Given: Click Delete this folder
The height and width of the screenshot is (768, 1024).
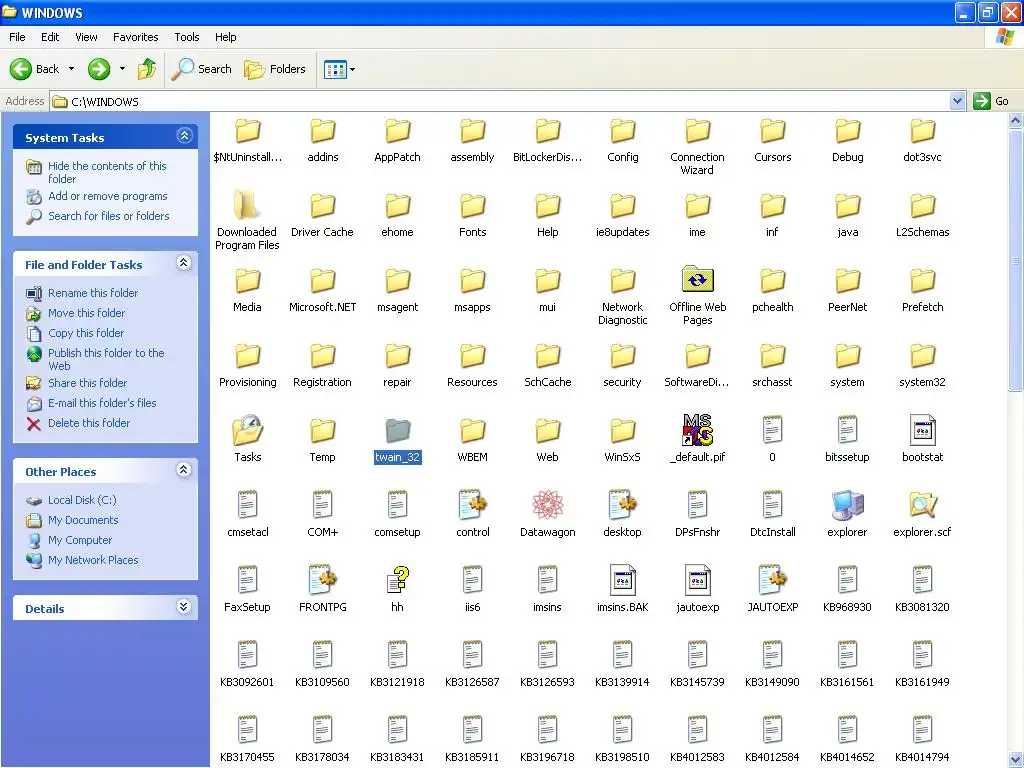Looking at the screenshot, I should pos(89,423).
